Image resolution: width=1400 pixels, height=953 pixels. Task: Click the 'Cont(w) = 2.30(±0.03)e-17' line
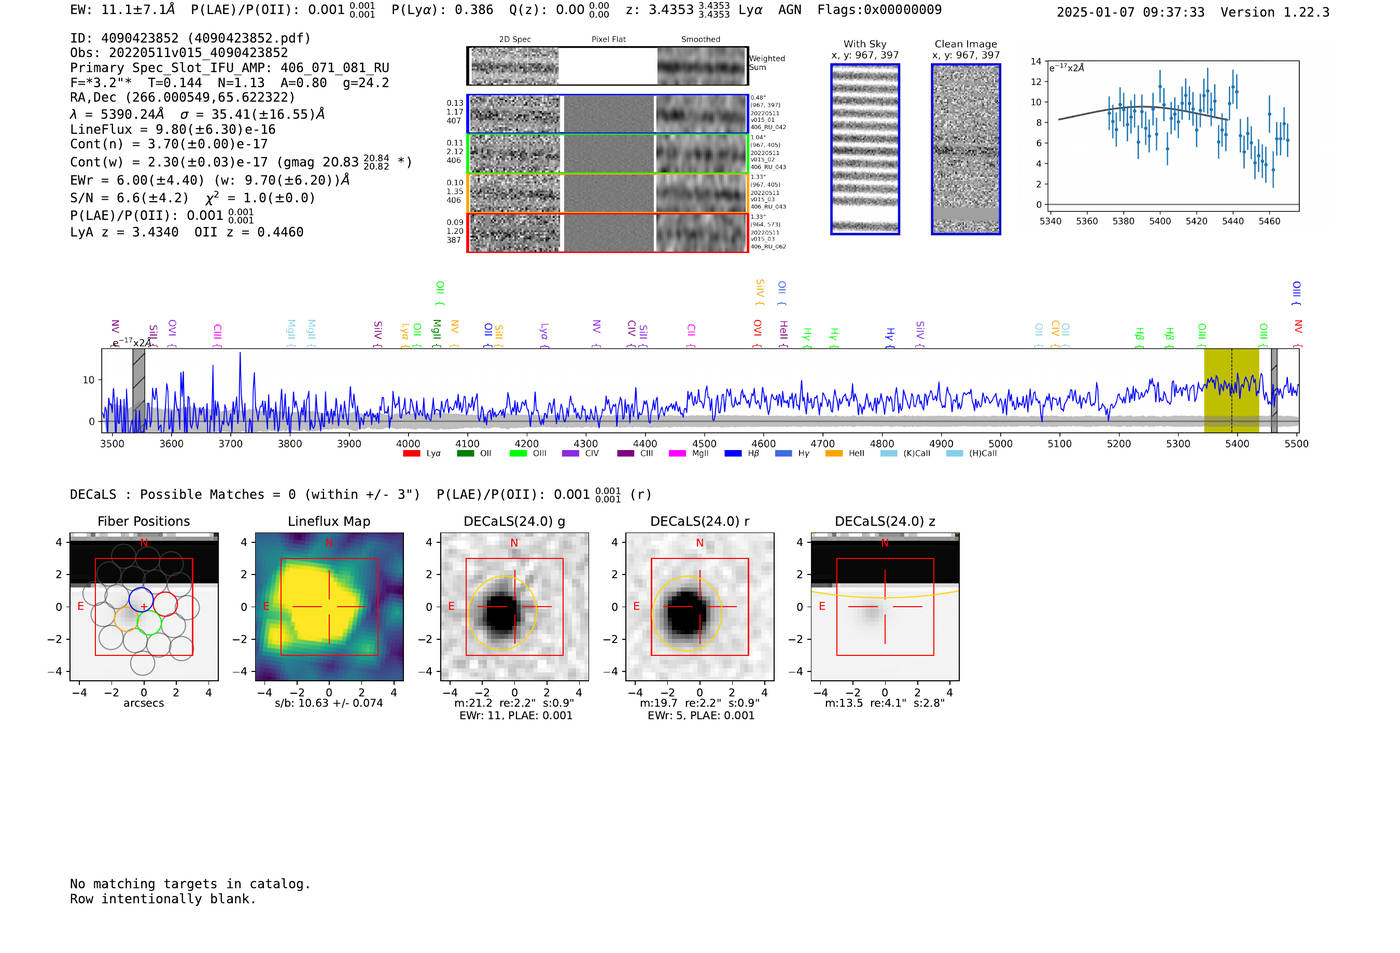(x=169, y=162)
